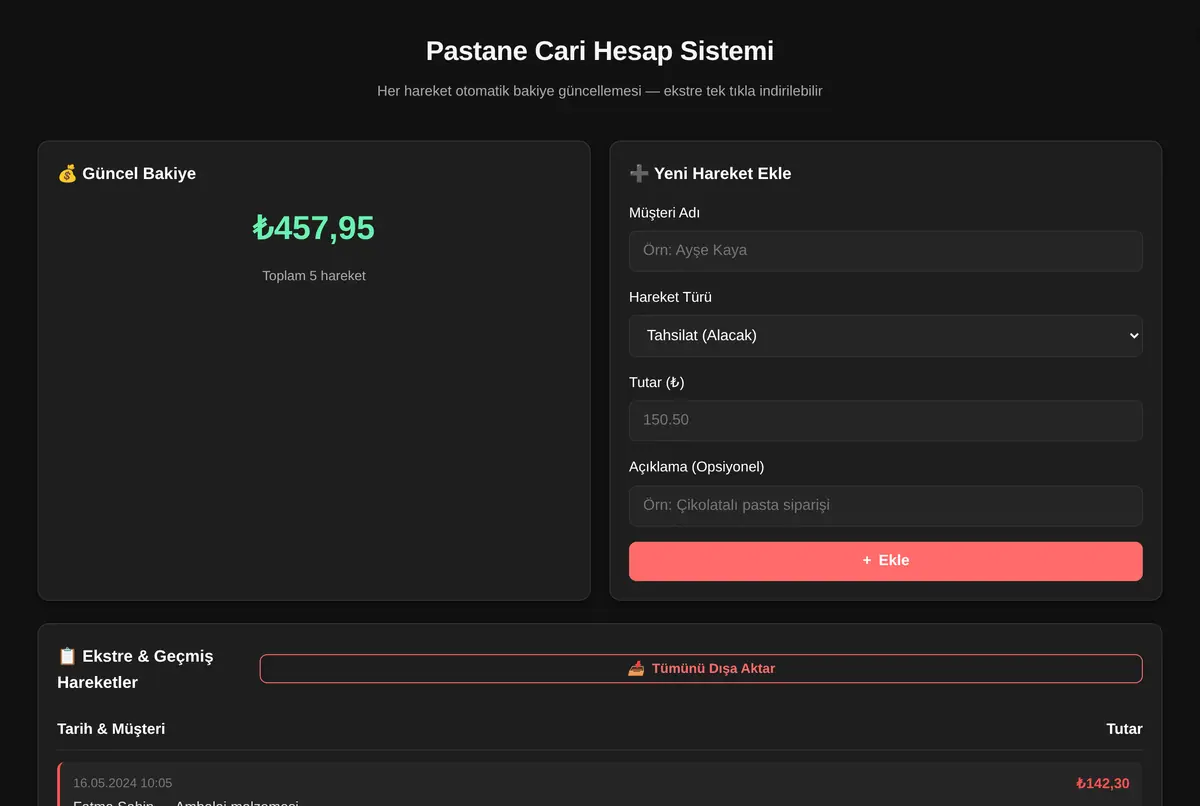This screenshot has height=806, width=1200.
Task: Click the clipboard icon beside Ekstre & Geçmiş Hareketler
Action: tap(67, 657)
